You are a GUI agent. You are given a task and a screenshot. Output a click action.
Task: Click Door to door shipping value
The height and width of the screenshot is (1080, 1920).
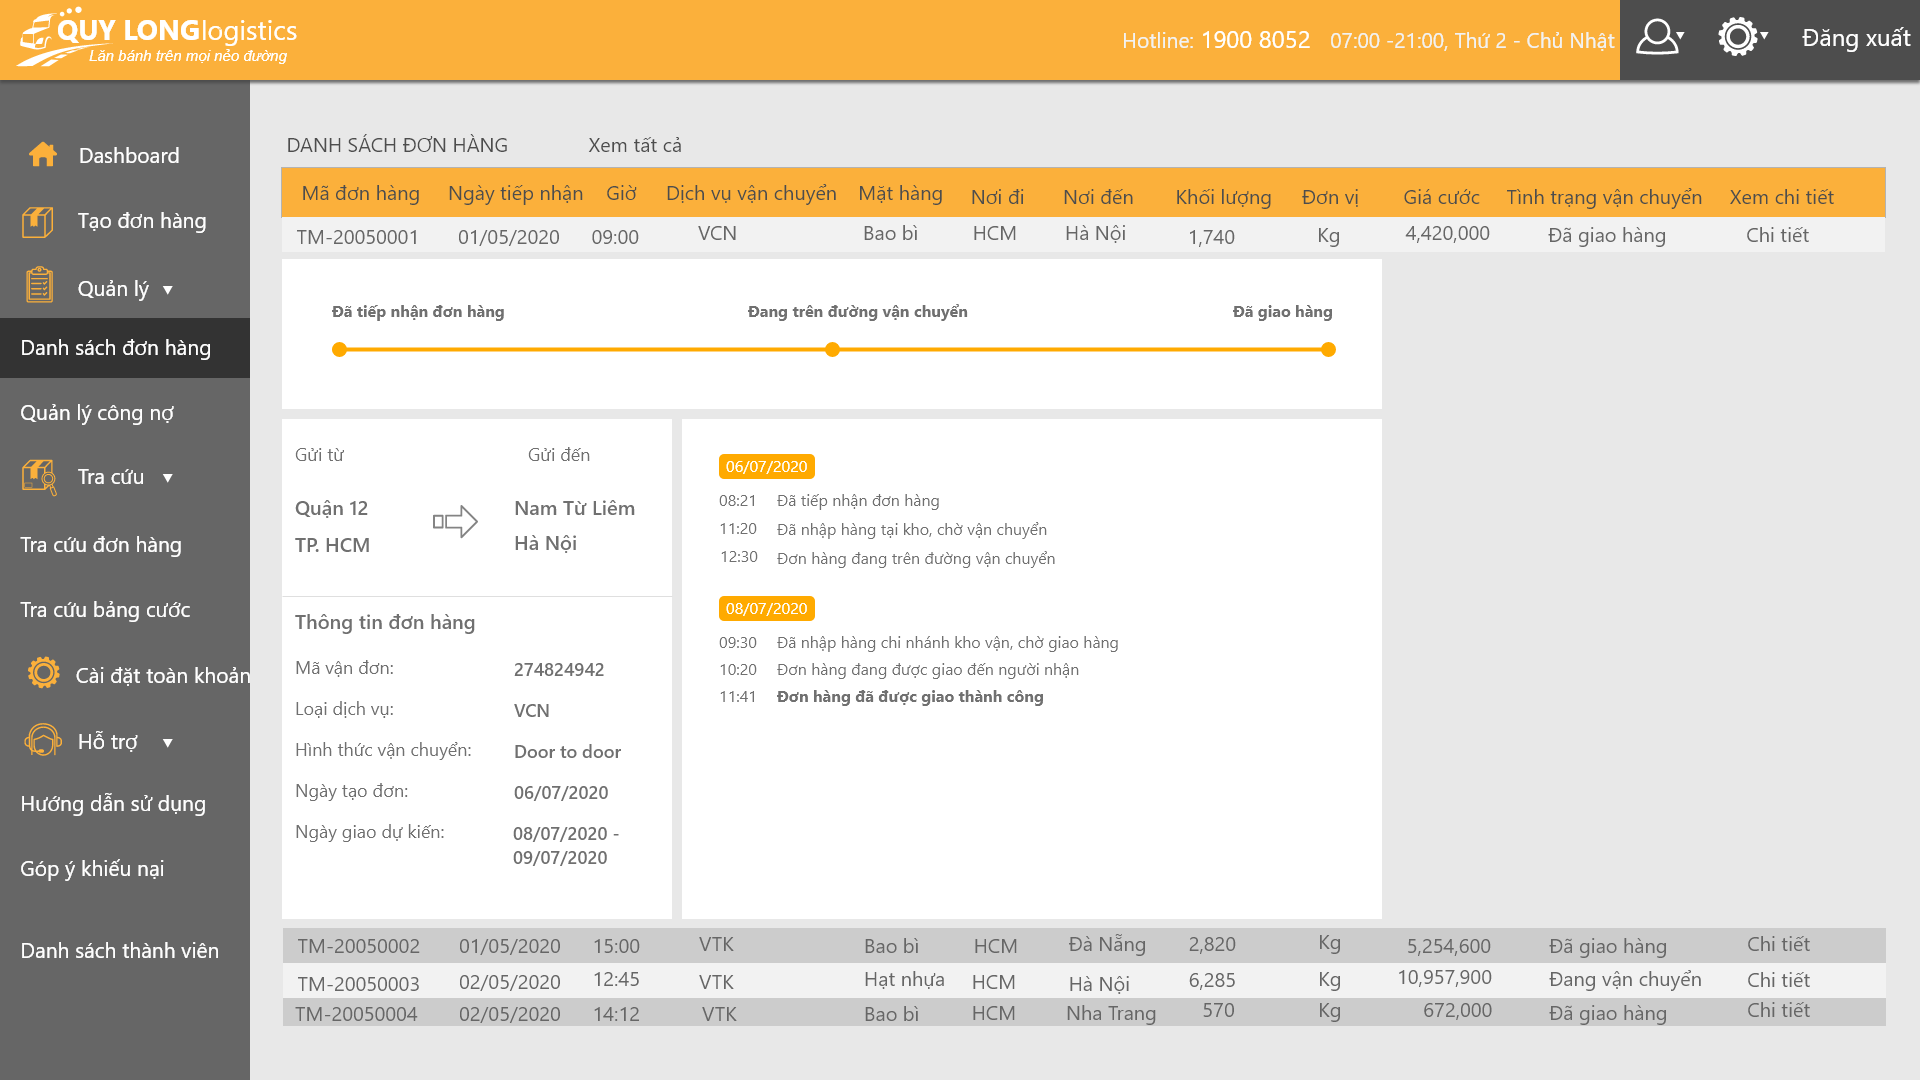point(567,752)
